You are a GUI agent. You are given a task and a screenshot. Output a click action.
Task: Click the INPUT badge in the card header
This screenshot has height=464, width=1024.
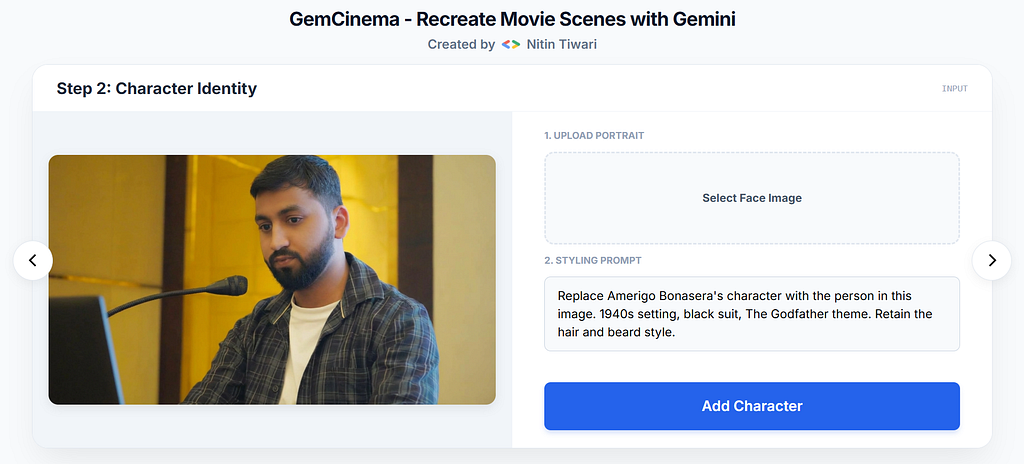tap(954, 88)
